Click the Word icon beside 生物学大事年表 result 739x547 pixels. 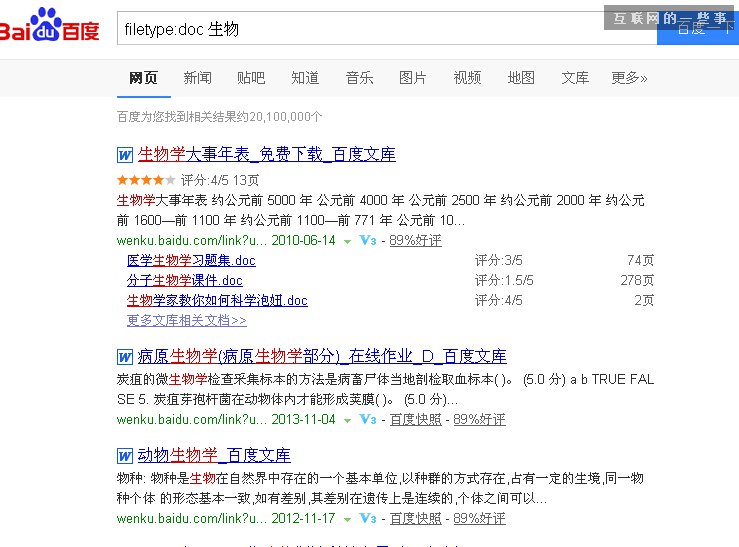(x=125, y=155)
